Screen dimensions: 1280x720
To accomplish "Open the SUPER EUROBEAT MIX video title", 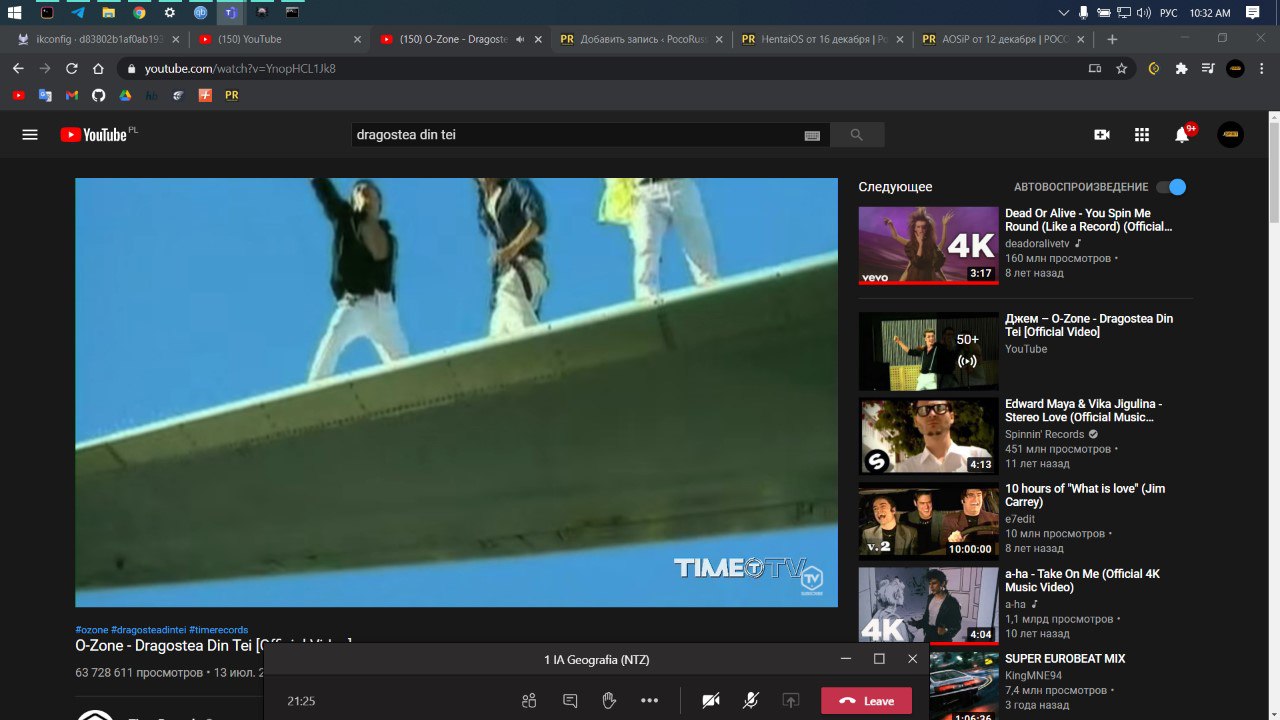I will (1065, 659).
